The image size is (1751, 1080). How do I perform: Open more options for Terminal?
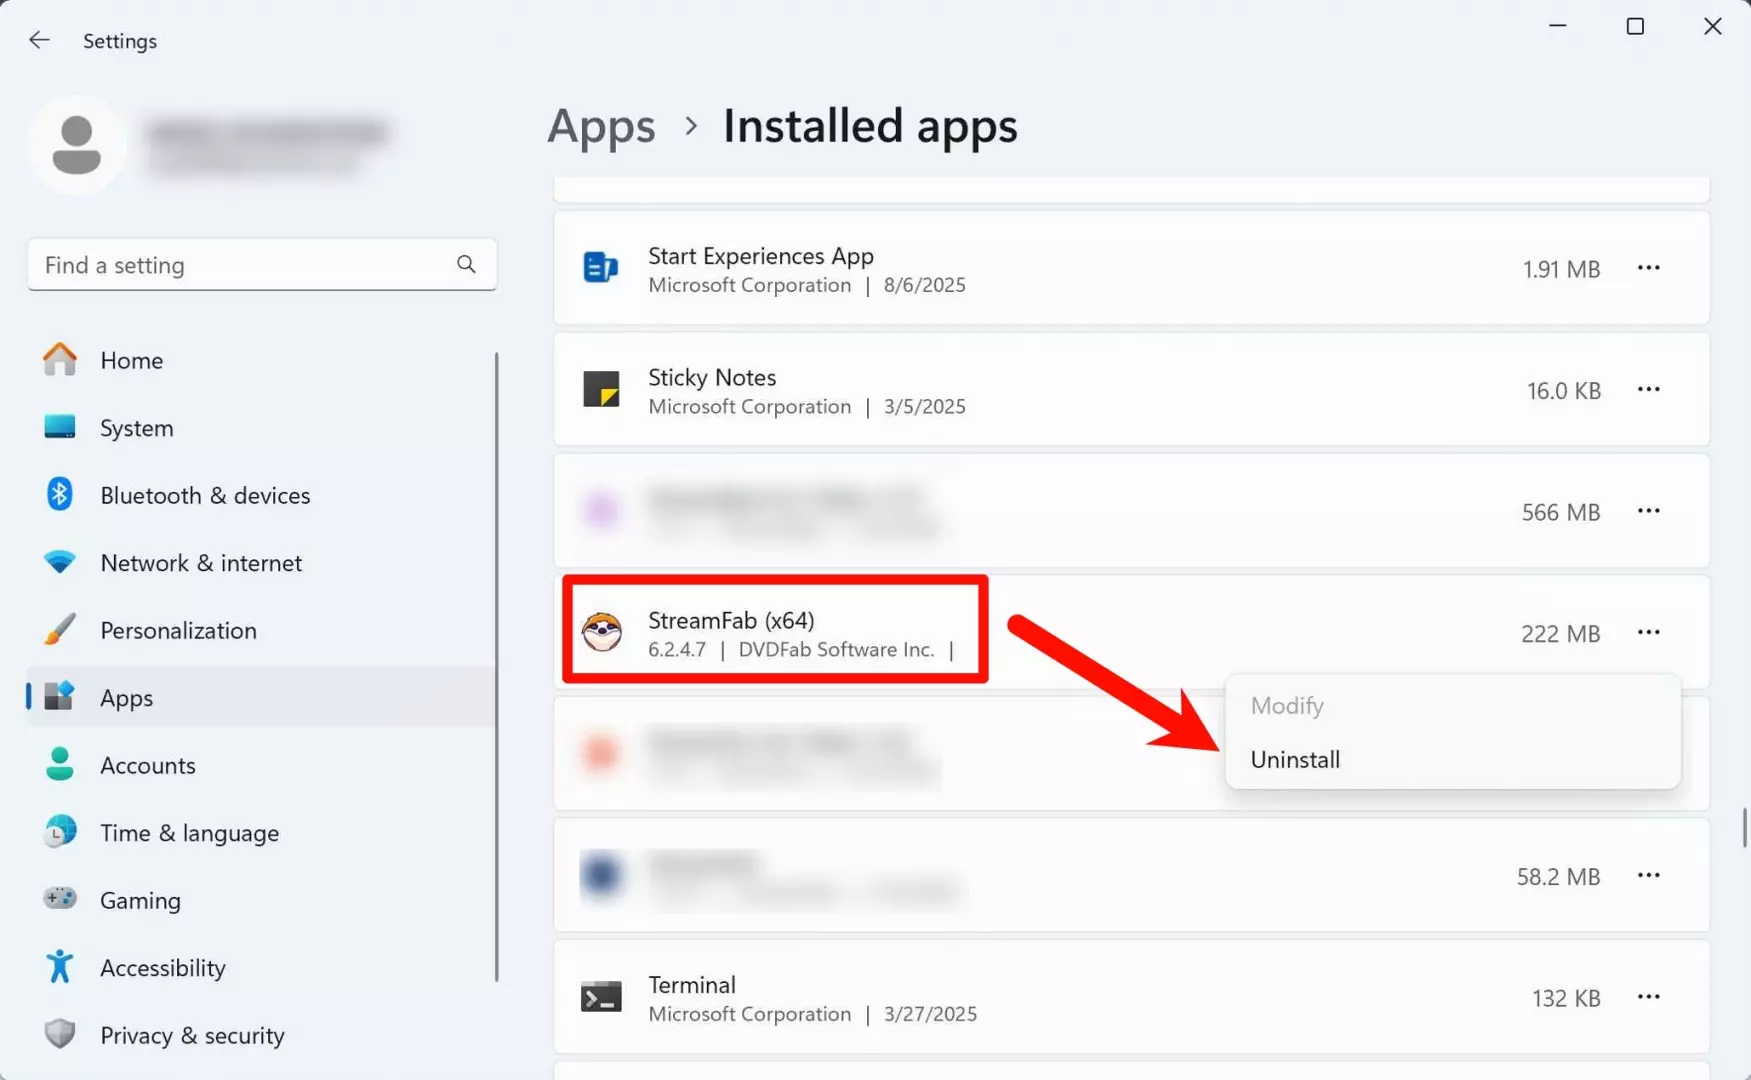[1649, 997]
